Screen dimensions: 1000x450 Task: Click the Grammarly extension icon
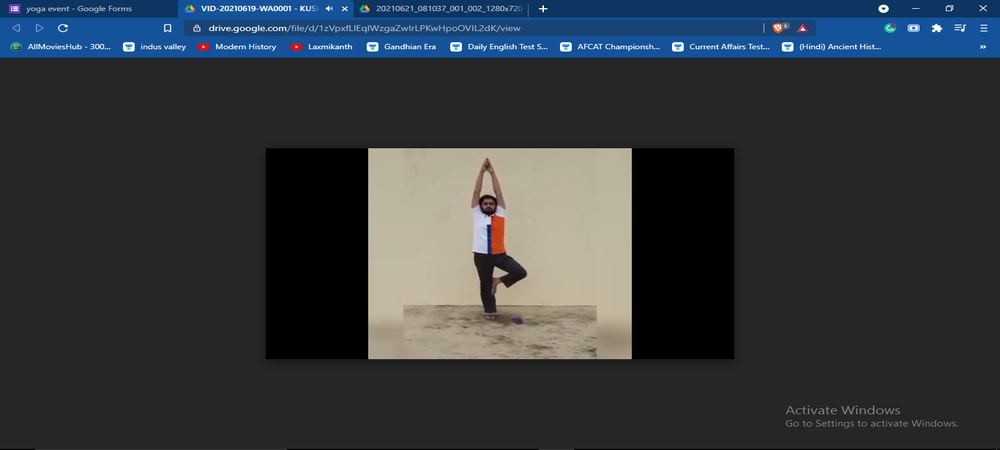click(890, 28)
